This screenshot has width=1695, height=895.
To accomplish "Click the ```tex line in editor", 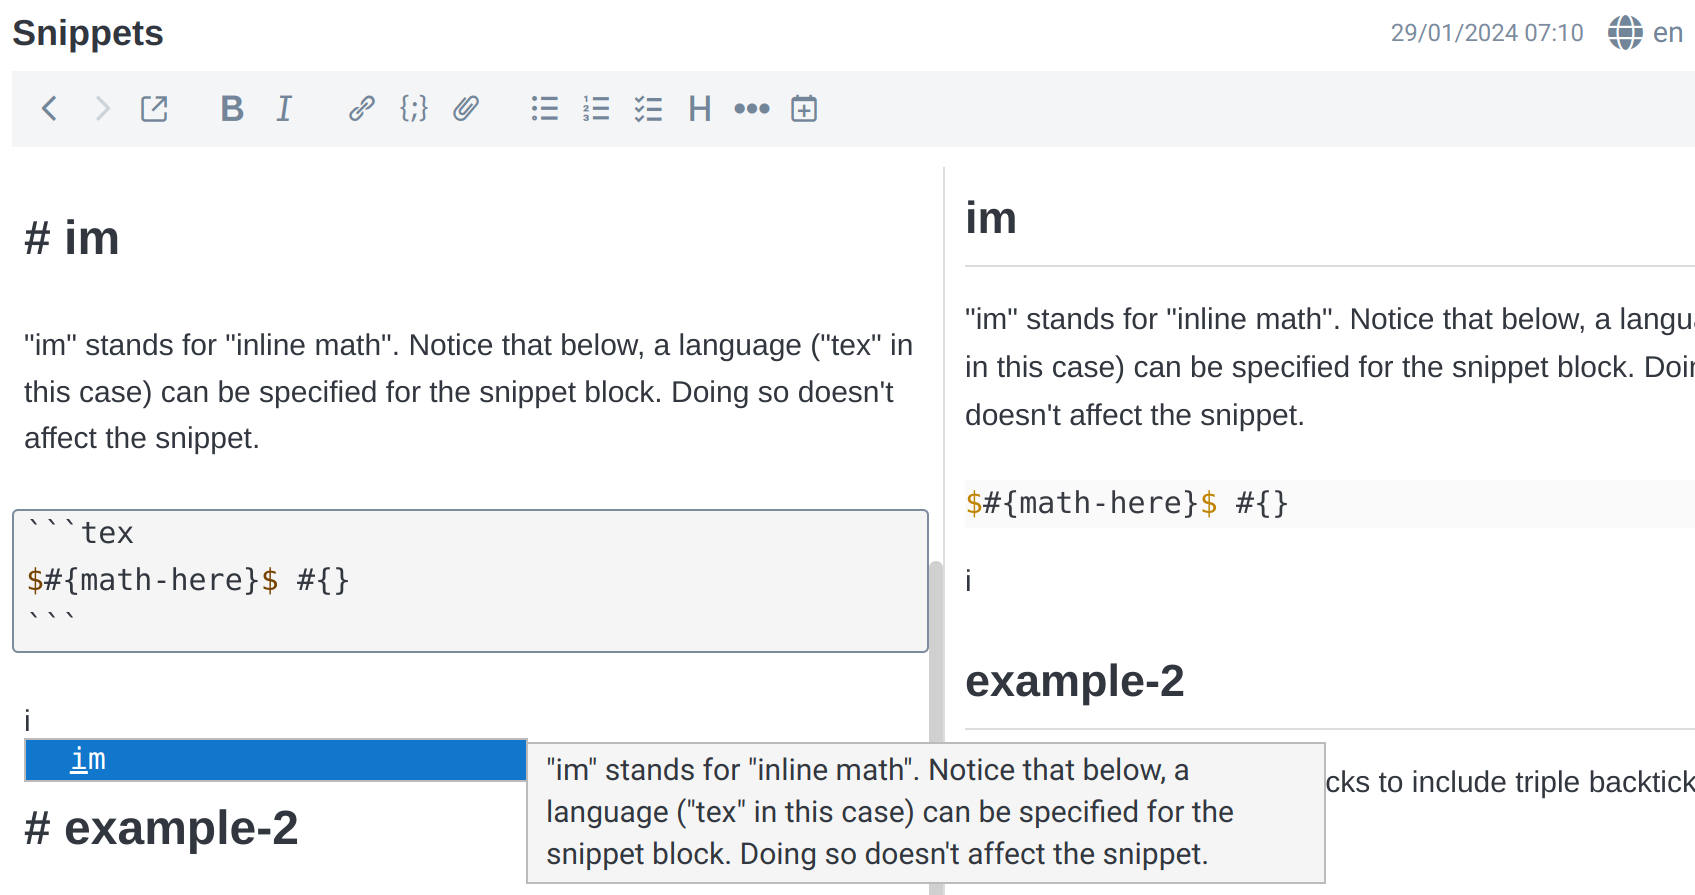I will coord(80,533).
